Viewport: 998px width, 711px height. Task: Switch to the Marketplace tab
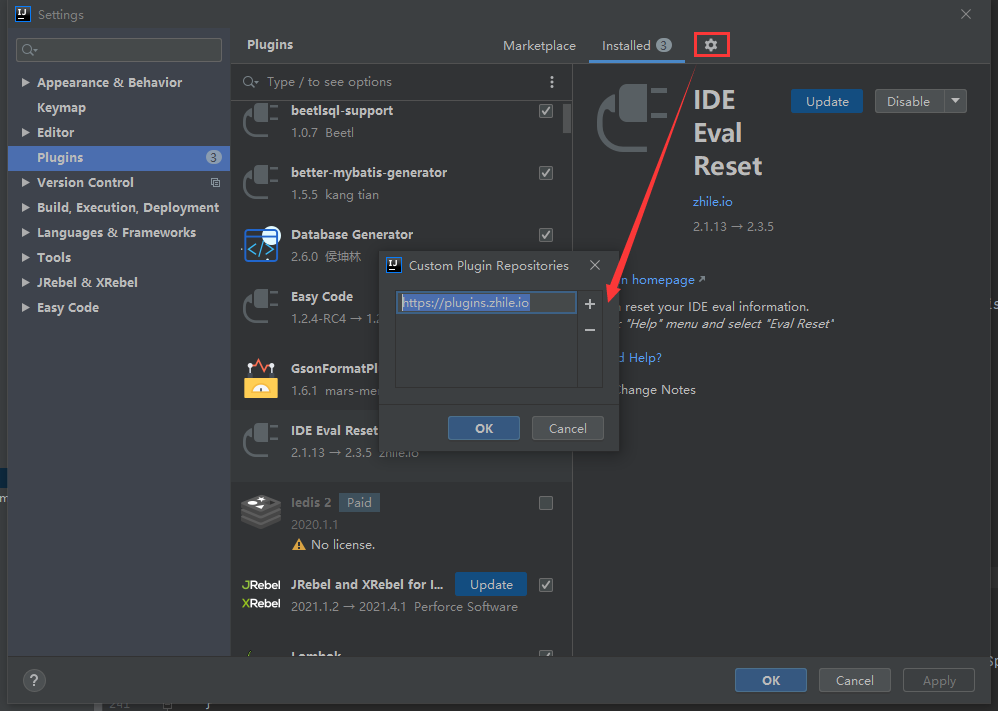click(539, 45)
